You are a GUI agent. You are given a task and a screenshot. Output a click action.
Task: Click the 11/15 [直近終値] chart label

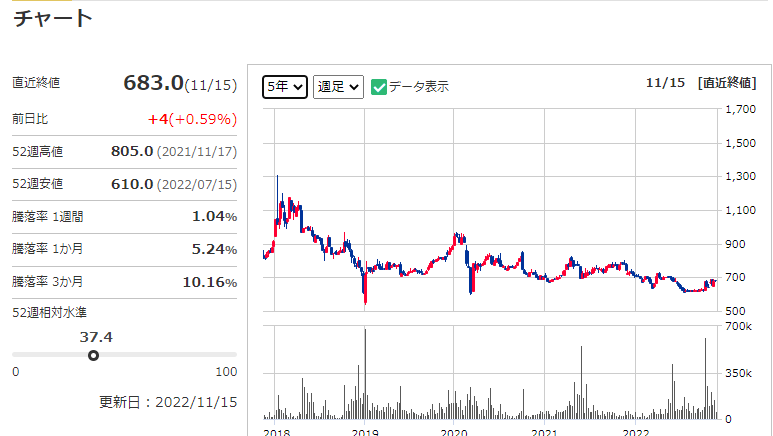(x=701, y=83)
